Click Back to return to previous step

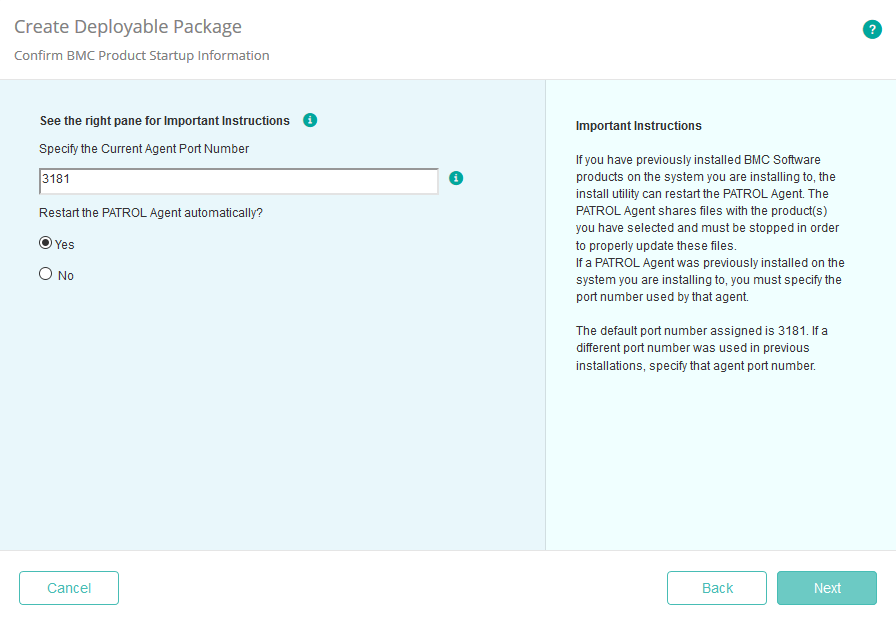[717, 588]
